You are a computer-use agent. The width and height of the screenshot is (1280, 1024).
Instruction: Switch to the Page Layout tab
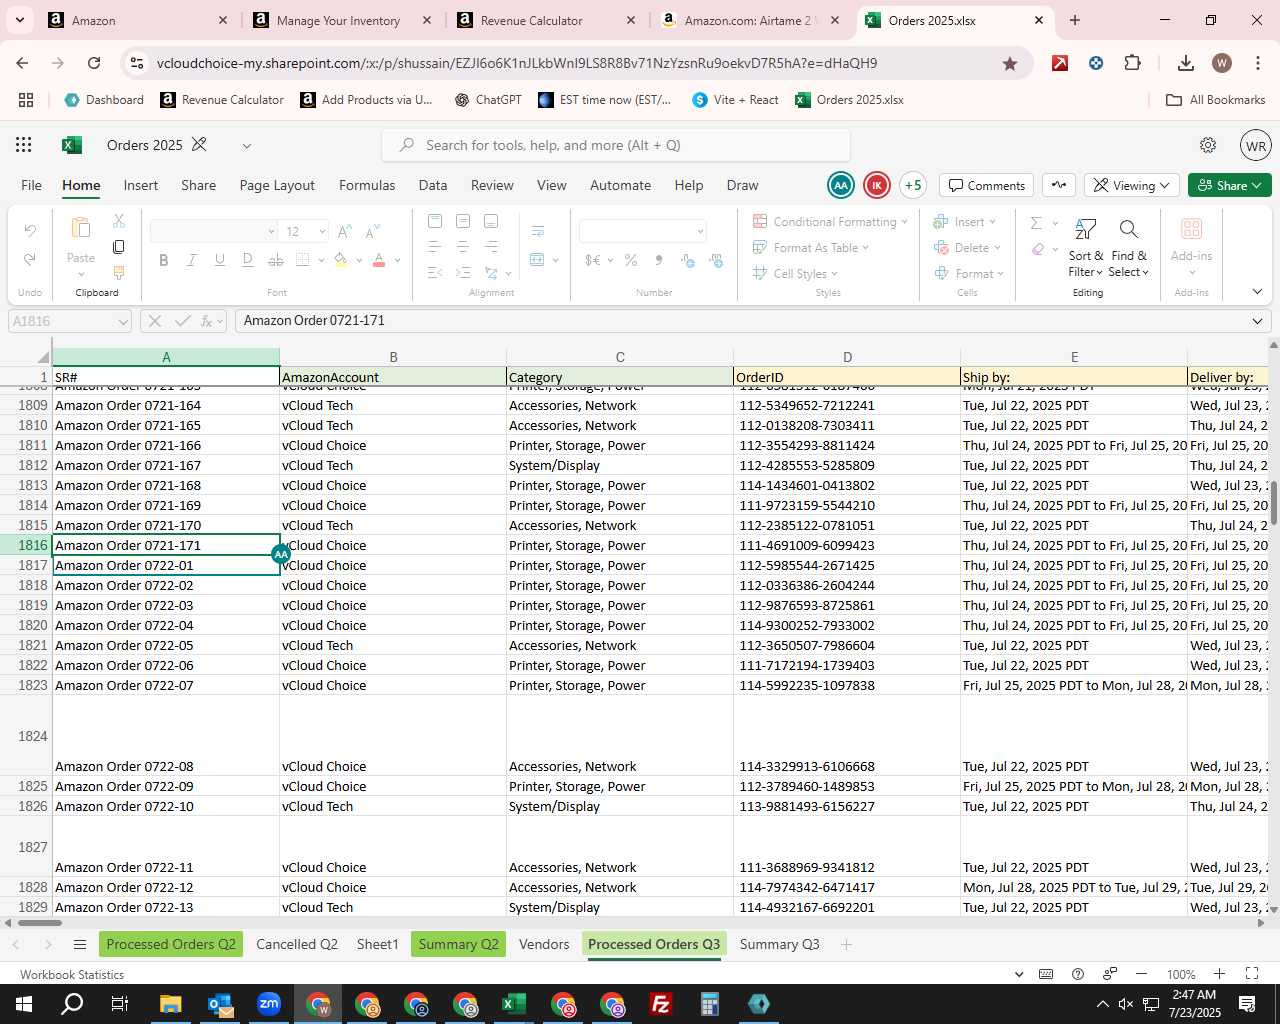[x=277, y=185]
